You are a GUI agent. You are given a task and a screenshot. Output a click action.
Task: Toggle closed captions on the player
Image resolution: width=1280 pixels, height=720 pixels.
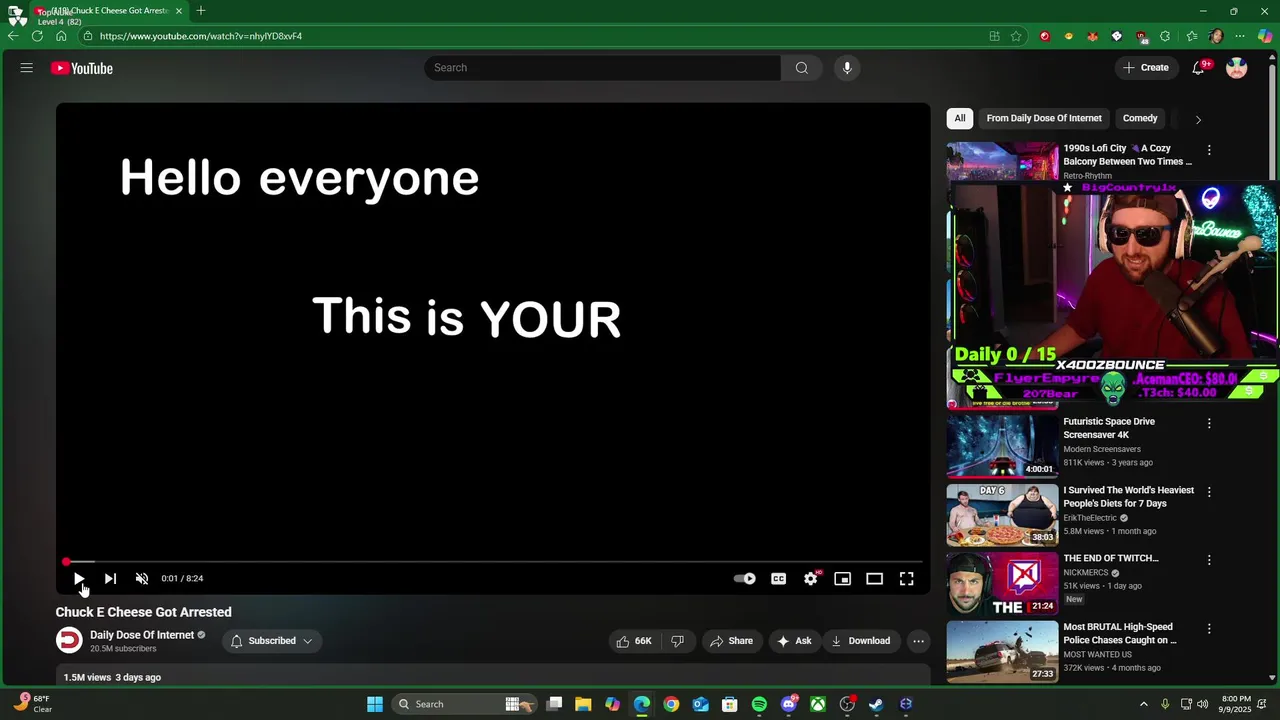(779, 578)
